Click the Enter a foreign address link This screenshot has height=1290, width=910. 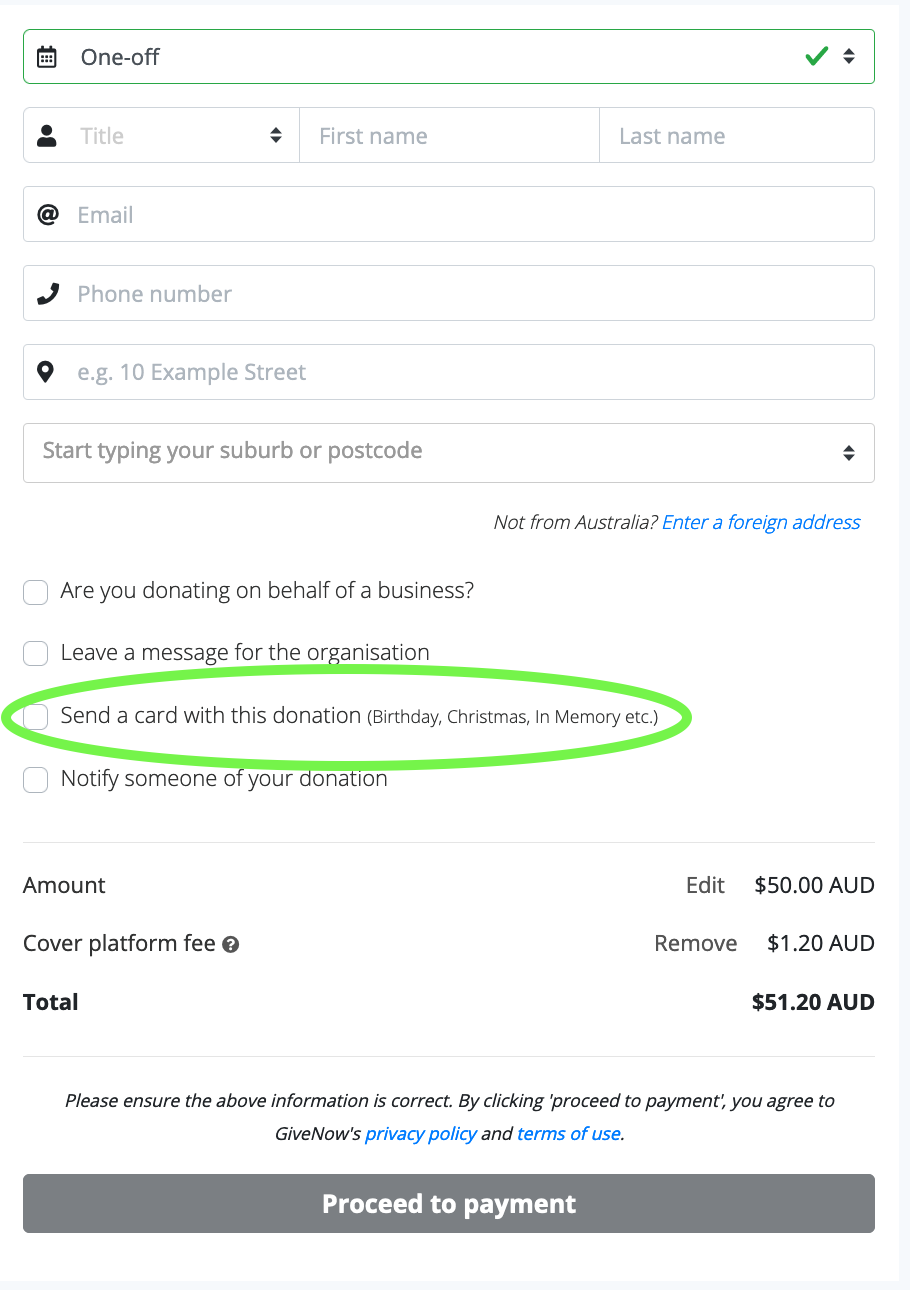[761, 522]
